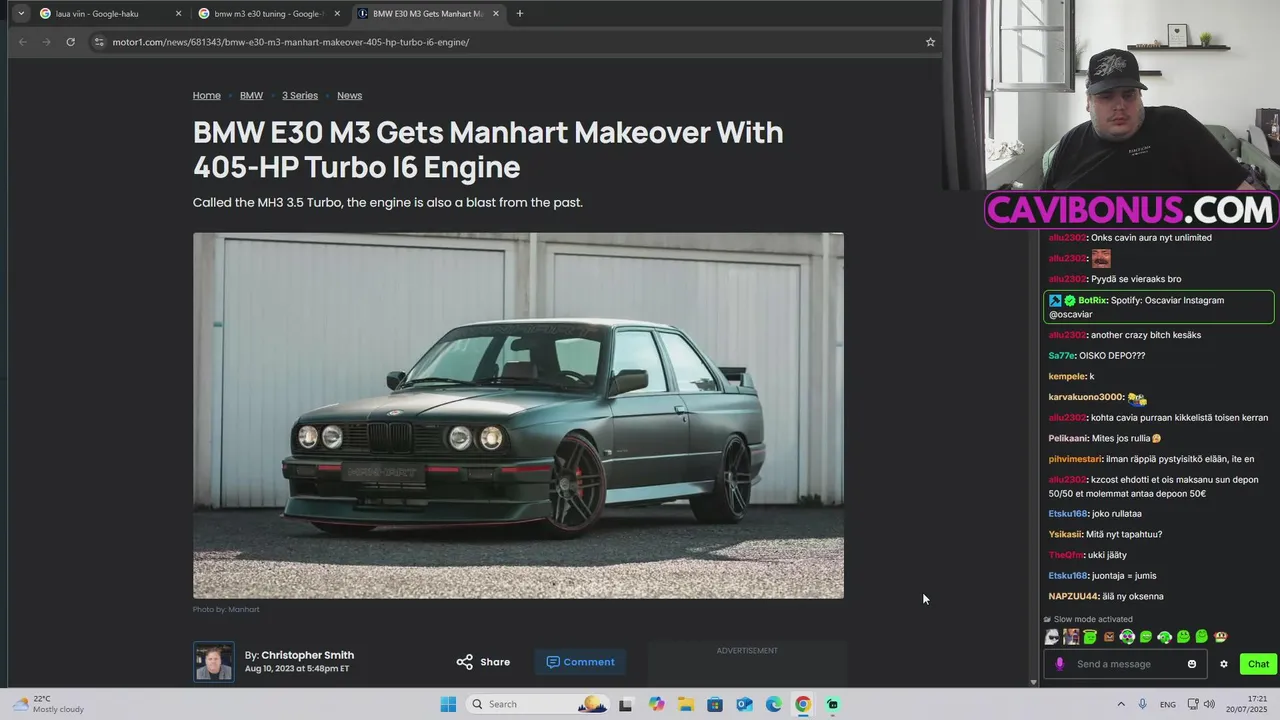Viewport: 1280px width, 720px height.
Task: Click the Chat send button
Action: tap(1258, 664)
